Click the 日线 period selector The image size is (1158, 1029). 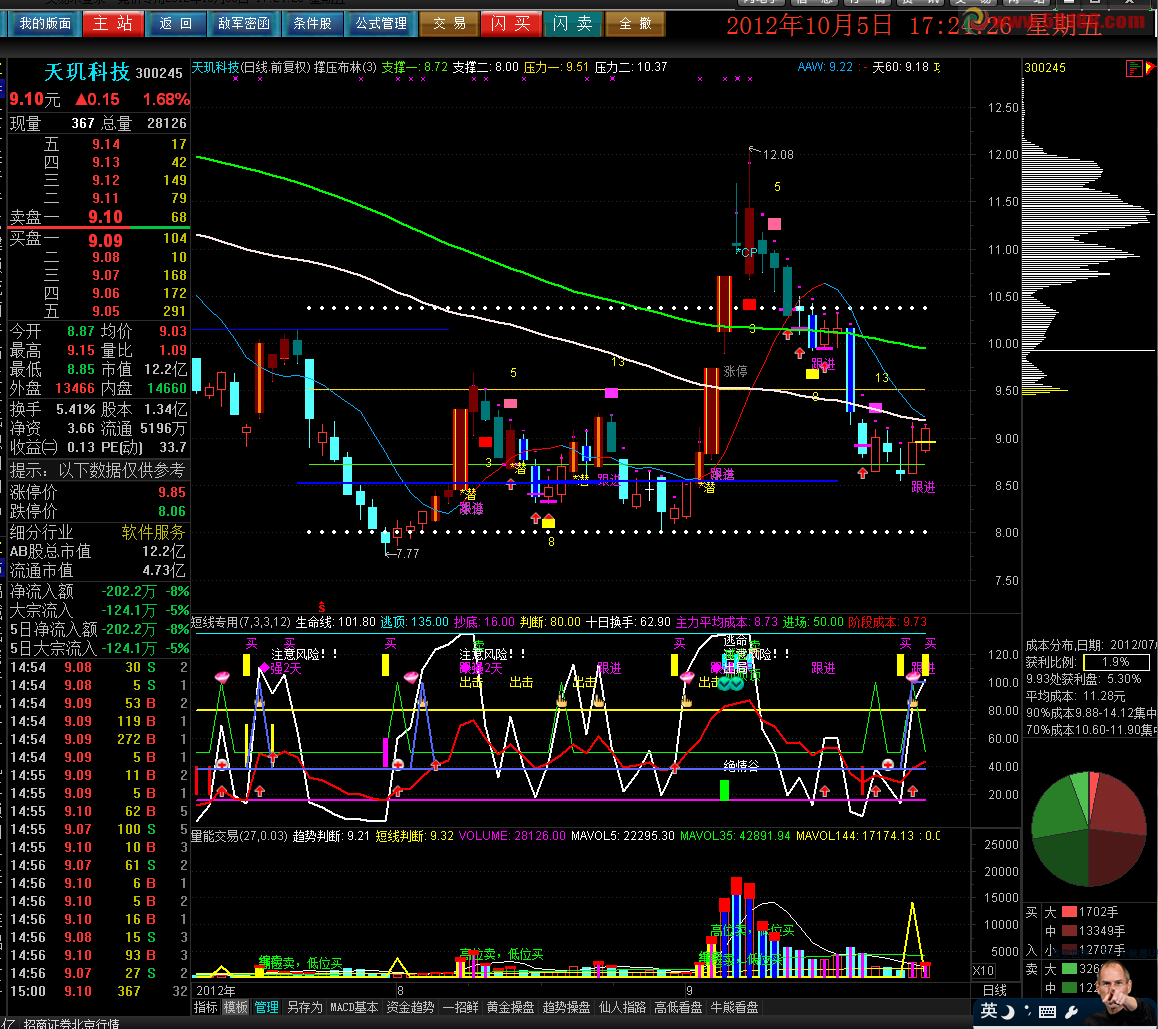pos(995,990)
